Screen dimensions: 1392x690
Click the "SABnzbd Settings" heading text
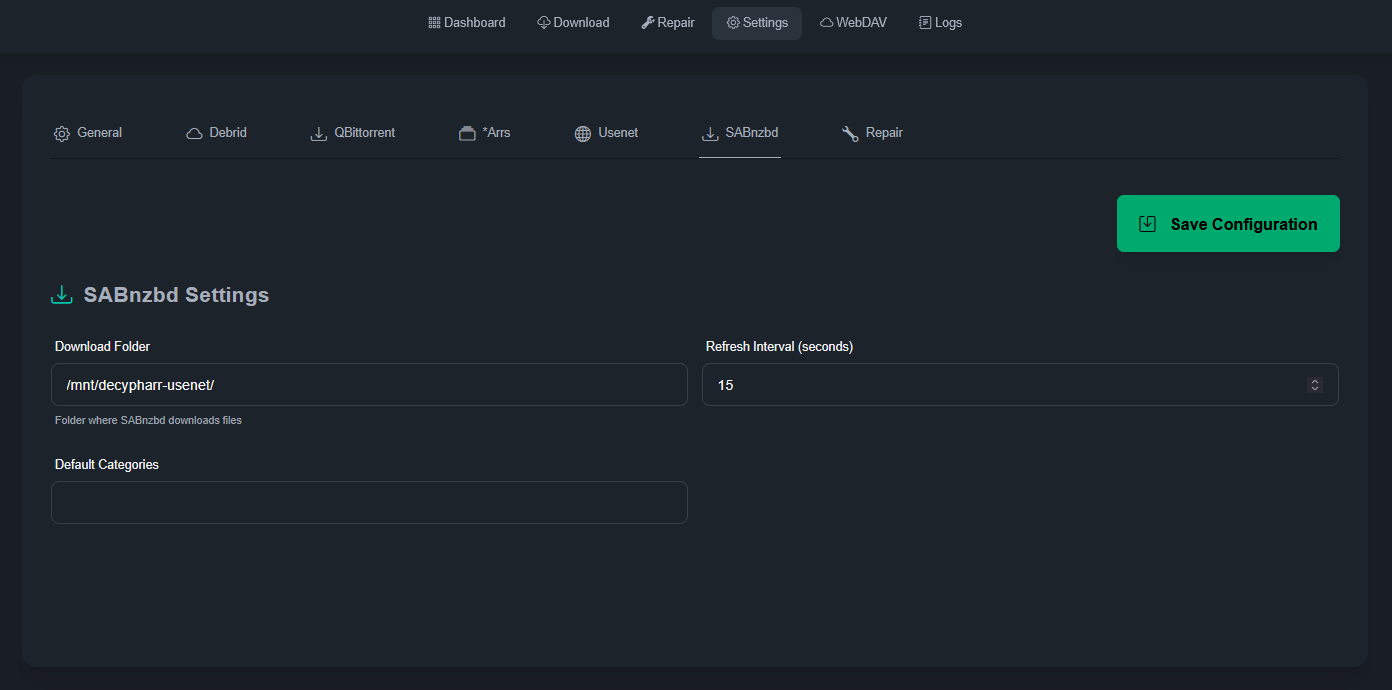[176, 295]
